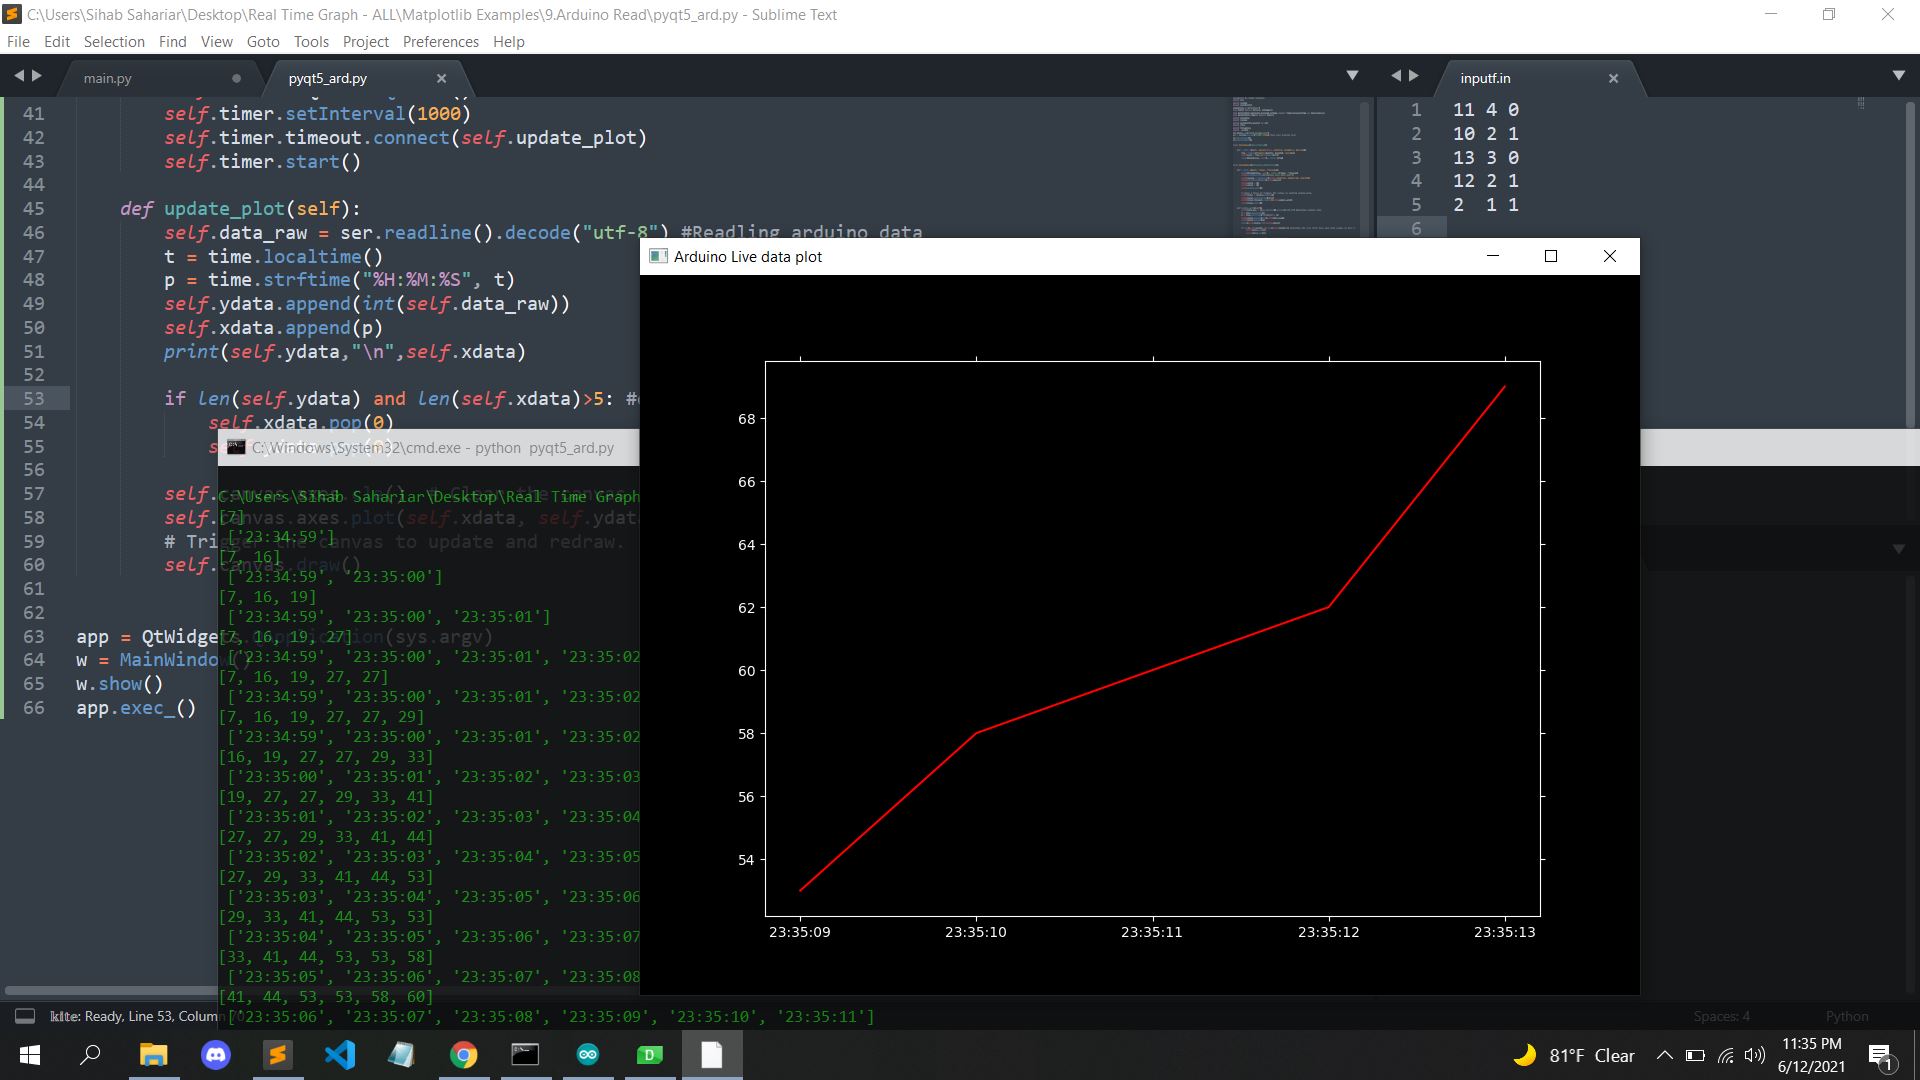
Task: Open the Help menu
Action: (508, 41)
